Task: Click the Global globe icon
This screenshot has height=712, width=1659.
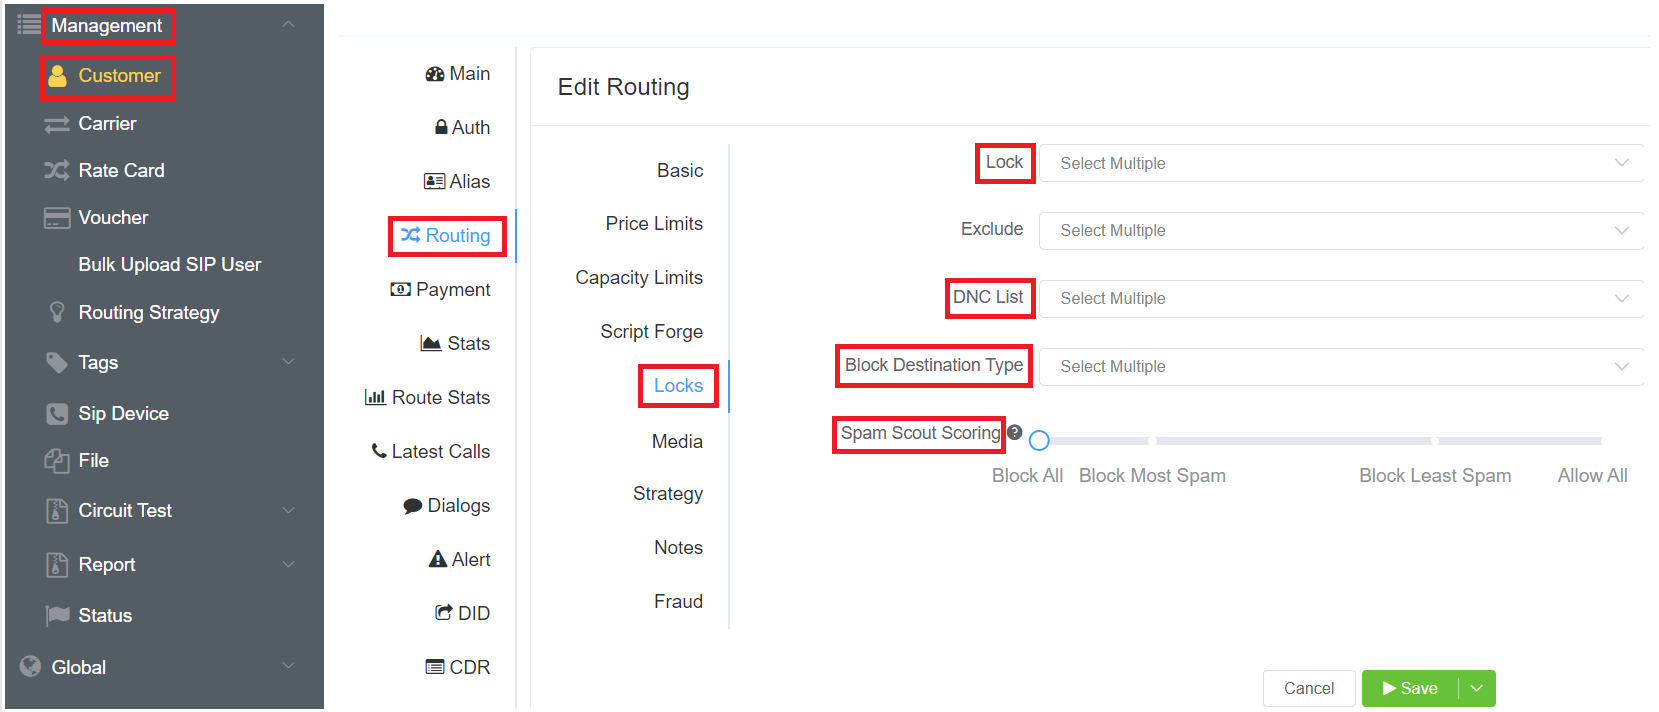Action: pos(31,667)
